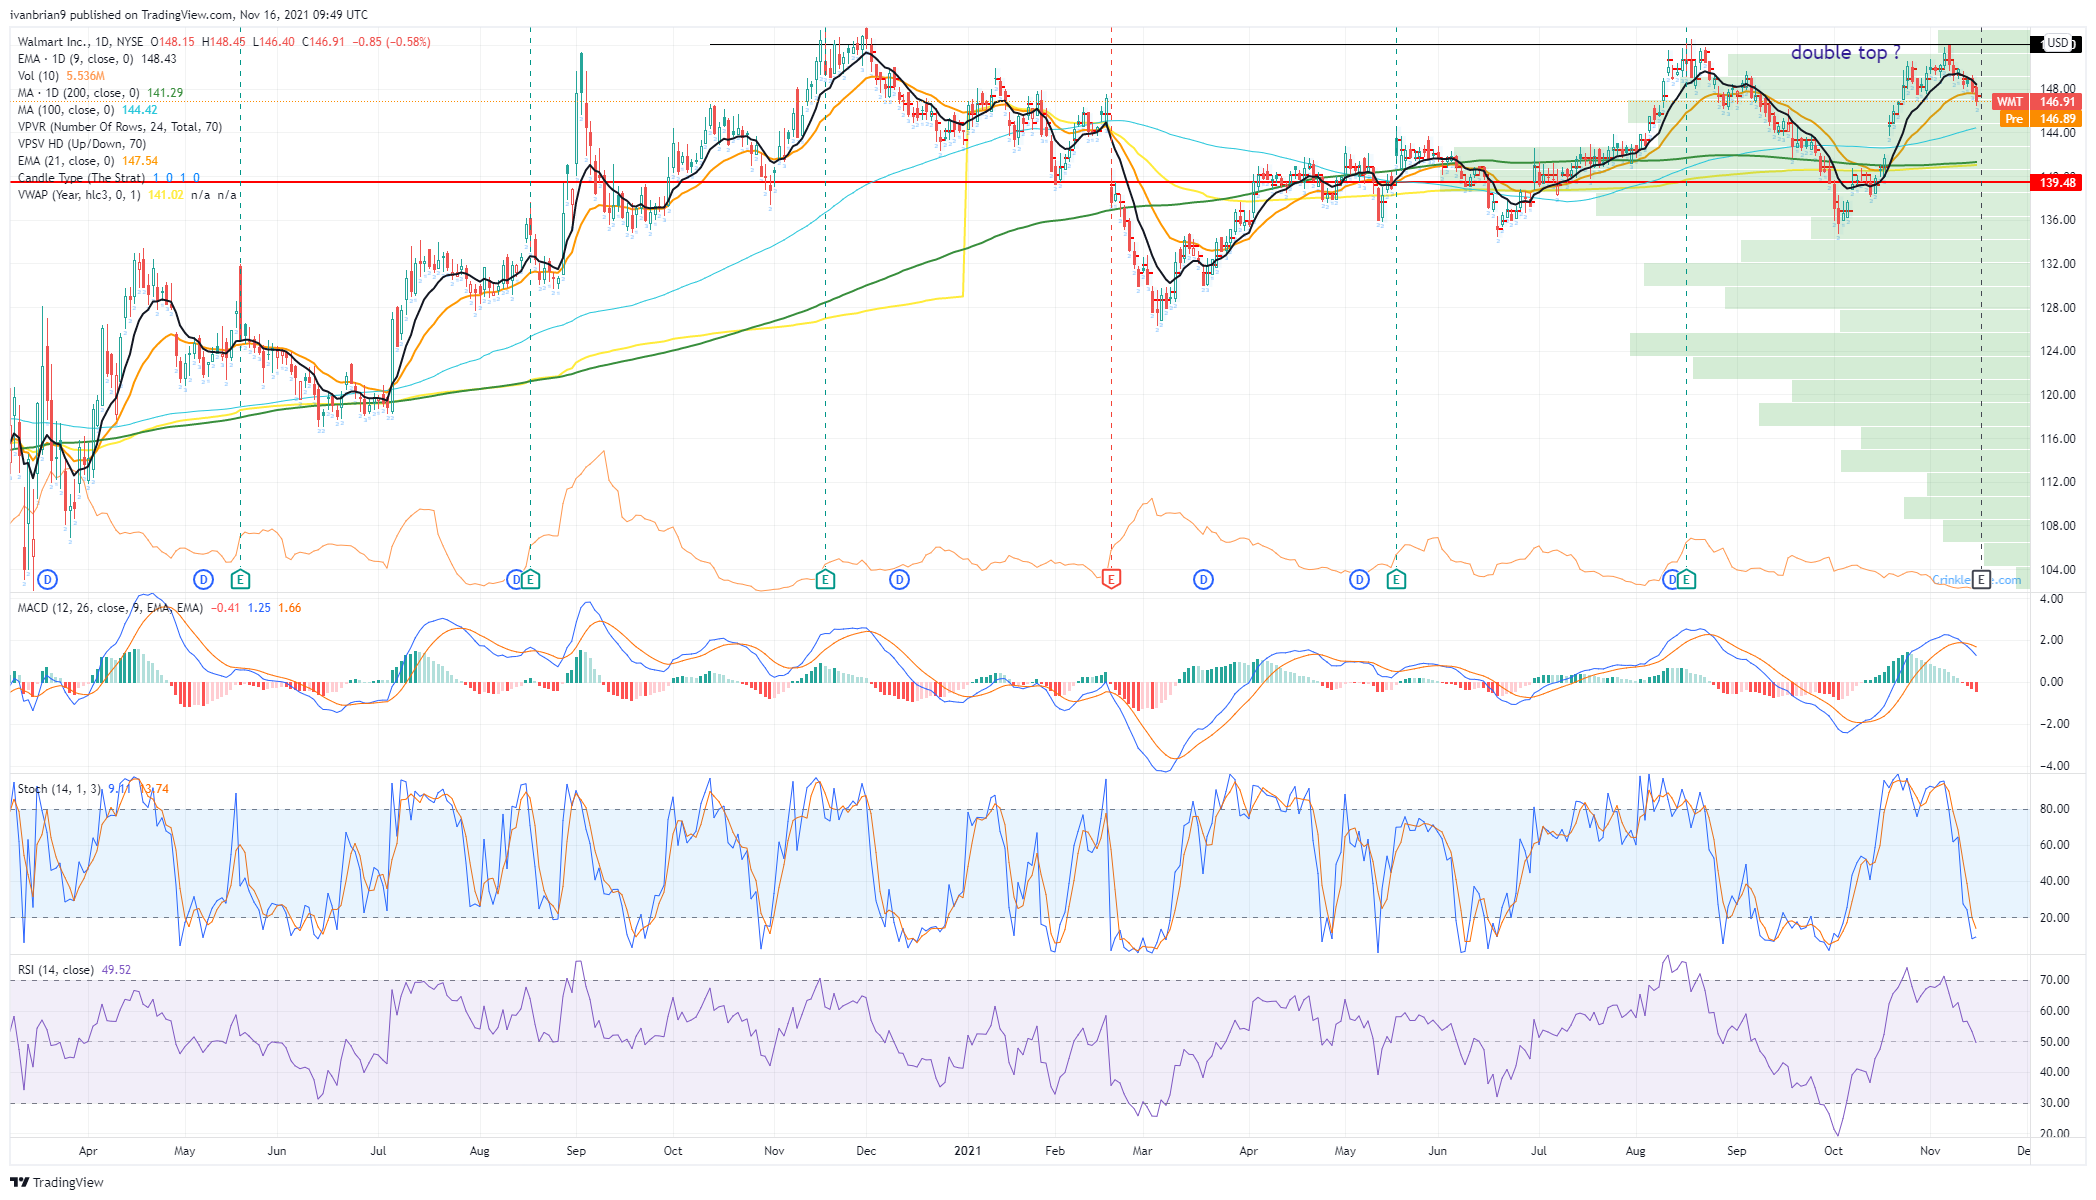Click the dividend D marker in August 2021
2096x1200 pixels.
click(x=1669, y=580)
